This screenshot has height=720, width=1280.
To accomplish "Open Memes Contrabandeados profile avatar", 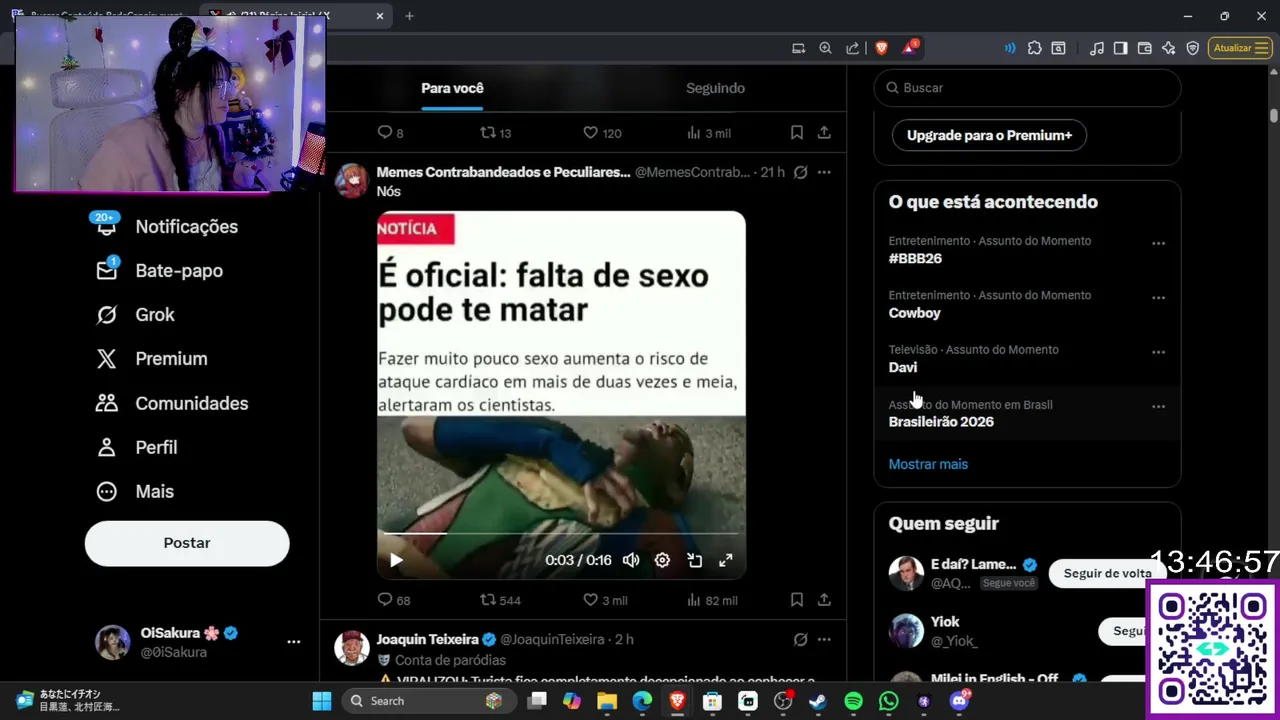I will pos(351,181).
